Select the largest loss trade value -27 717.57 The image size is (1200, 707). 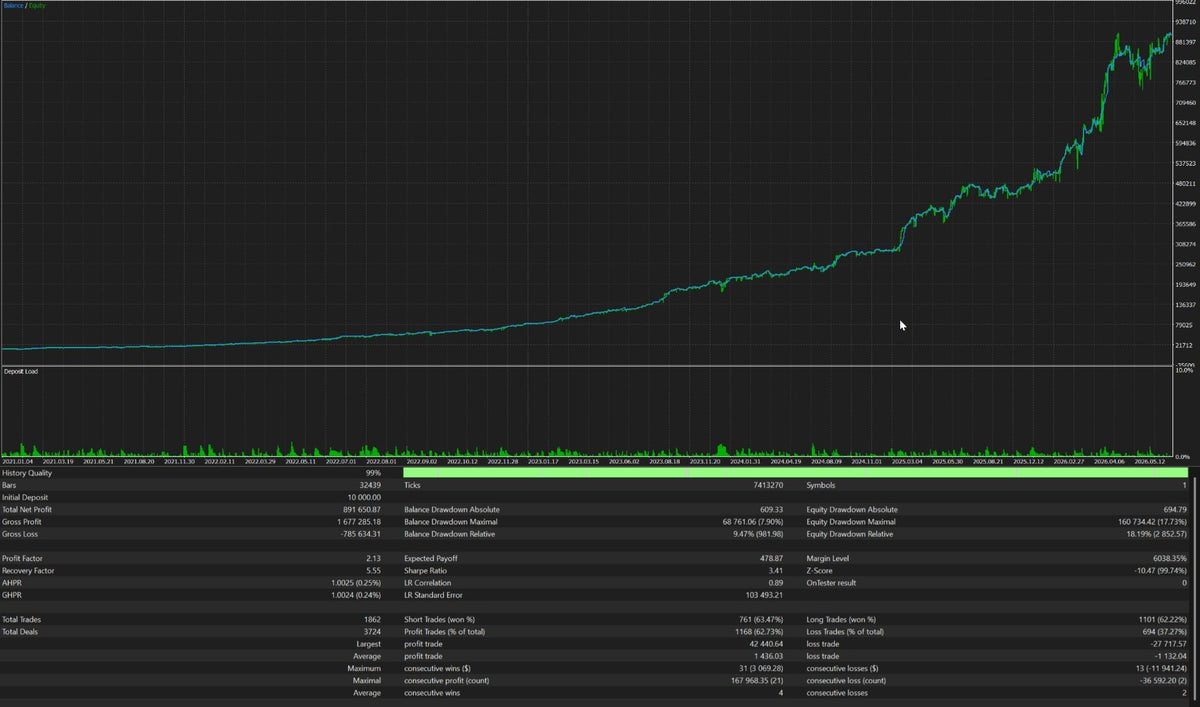pos(1167,643)
